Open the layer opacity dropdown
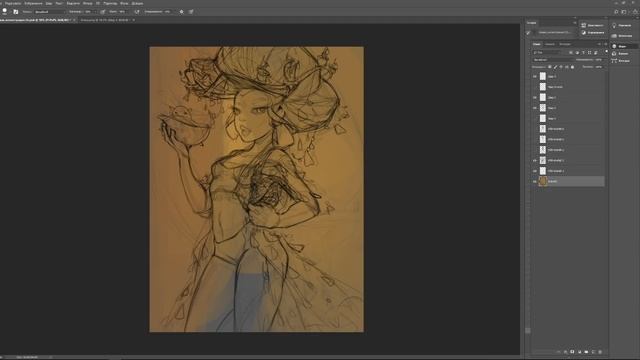Screen dimensions: 640x360 pos(598,60)
